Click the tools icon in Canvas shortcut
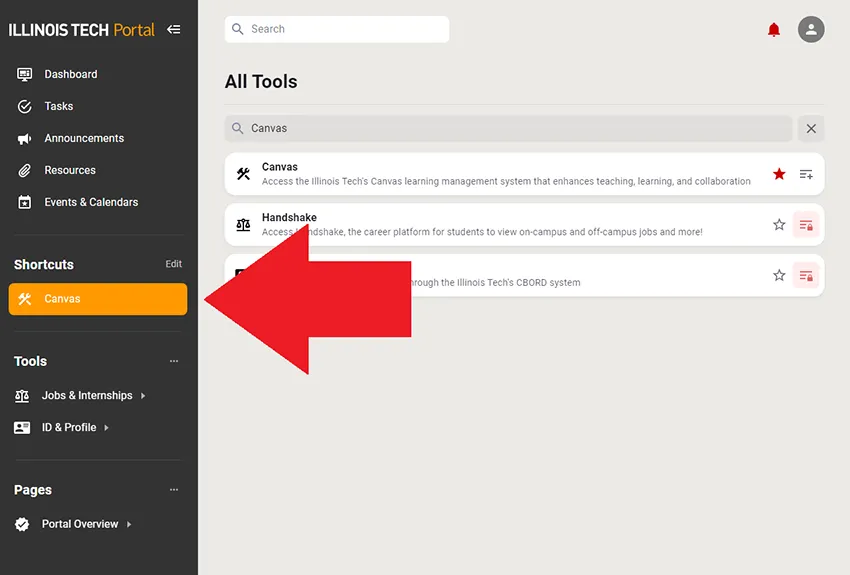The width and height of the screenshot is (850, 575). (x=24, y=299)
